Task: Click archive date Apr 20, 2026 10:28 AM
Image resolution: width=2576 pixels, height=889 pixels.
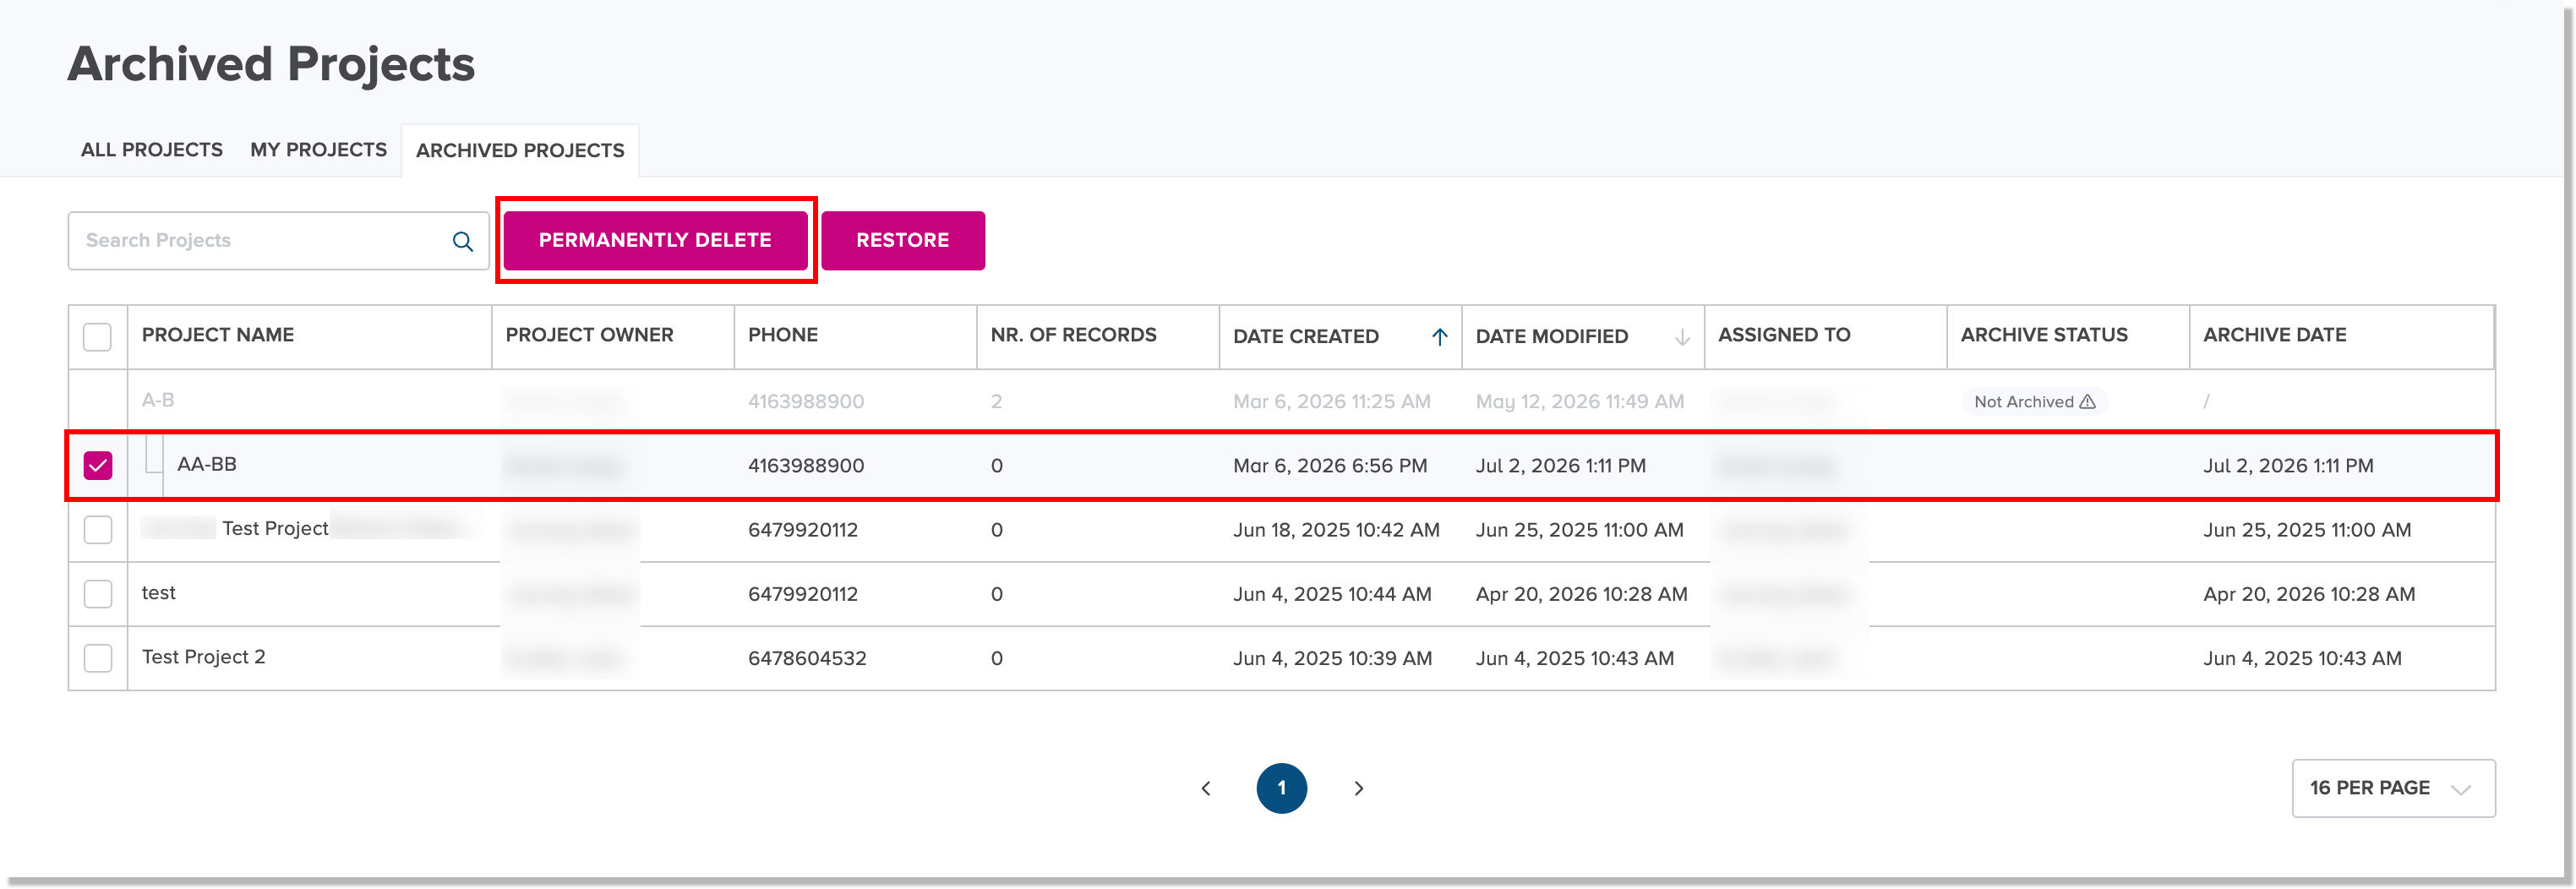Action: coord(2309,594)
